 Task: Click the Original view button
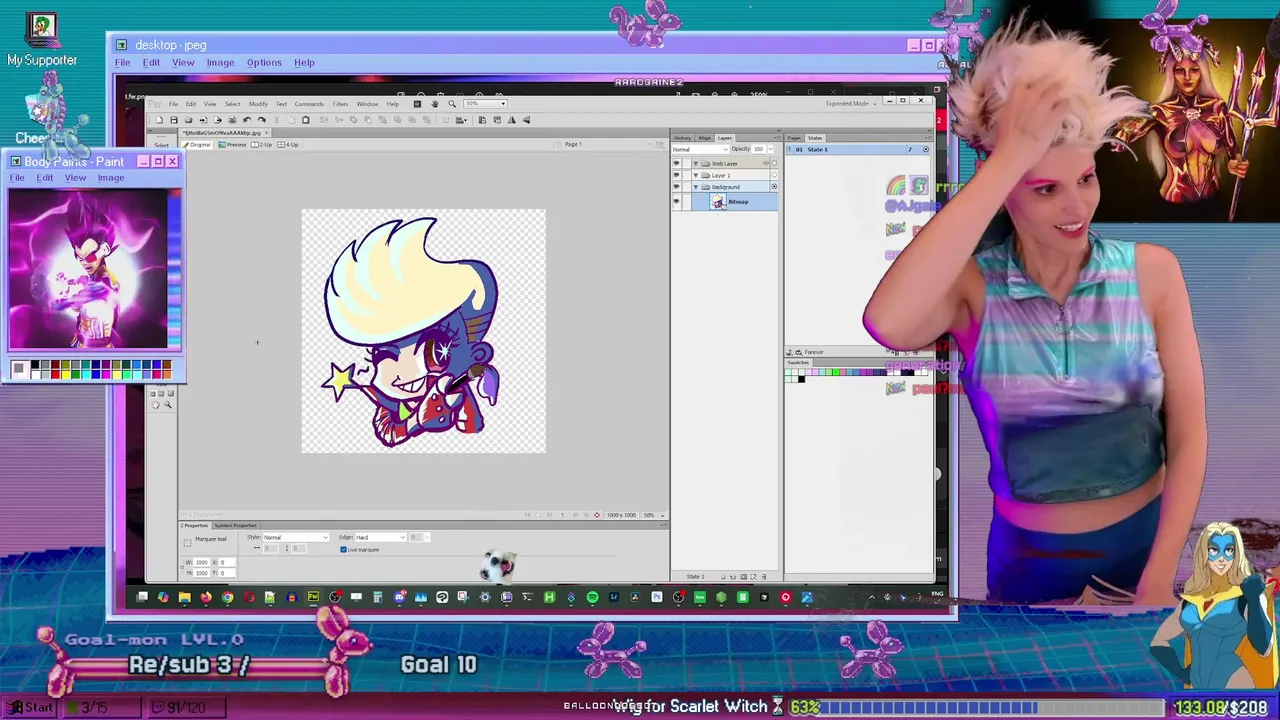(196, 144)
